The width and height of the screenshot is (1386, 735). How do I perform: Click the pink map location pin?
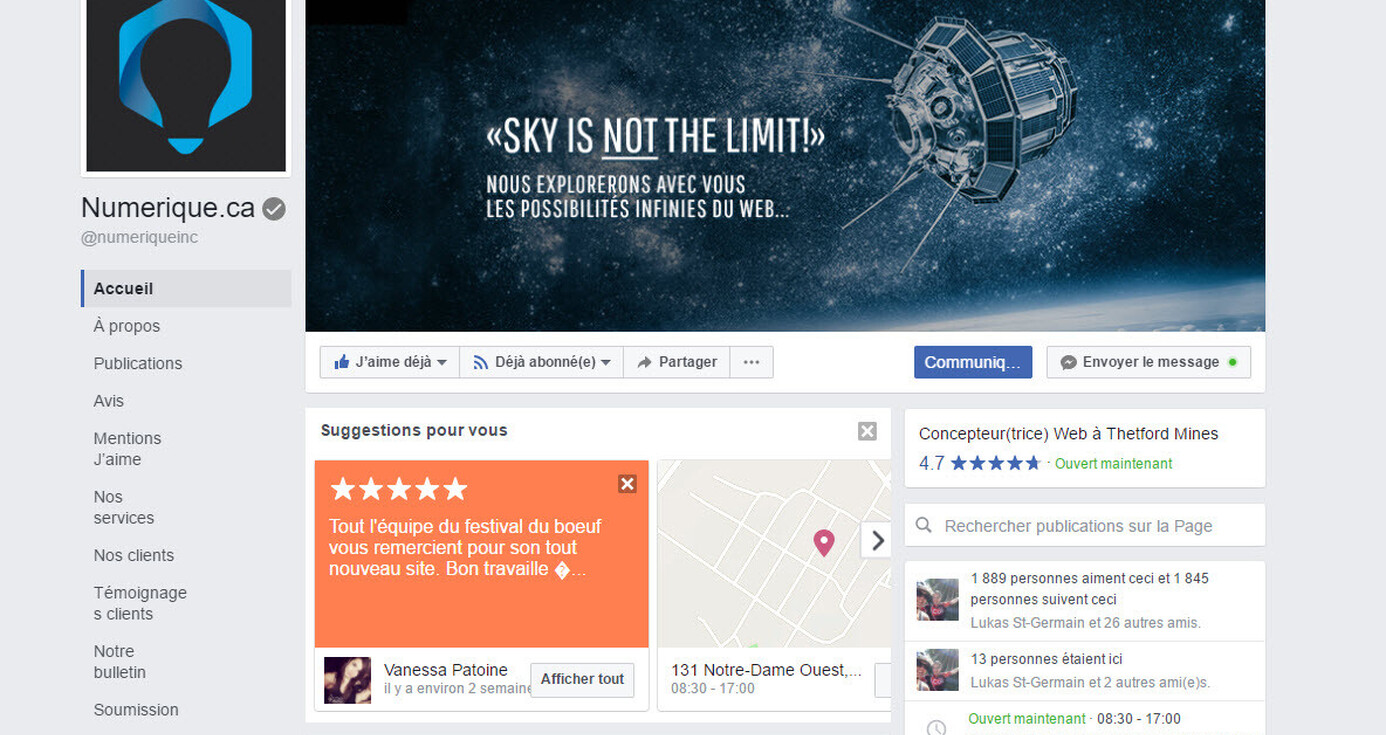tap(824, 542)
